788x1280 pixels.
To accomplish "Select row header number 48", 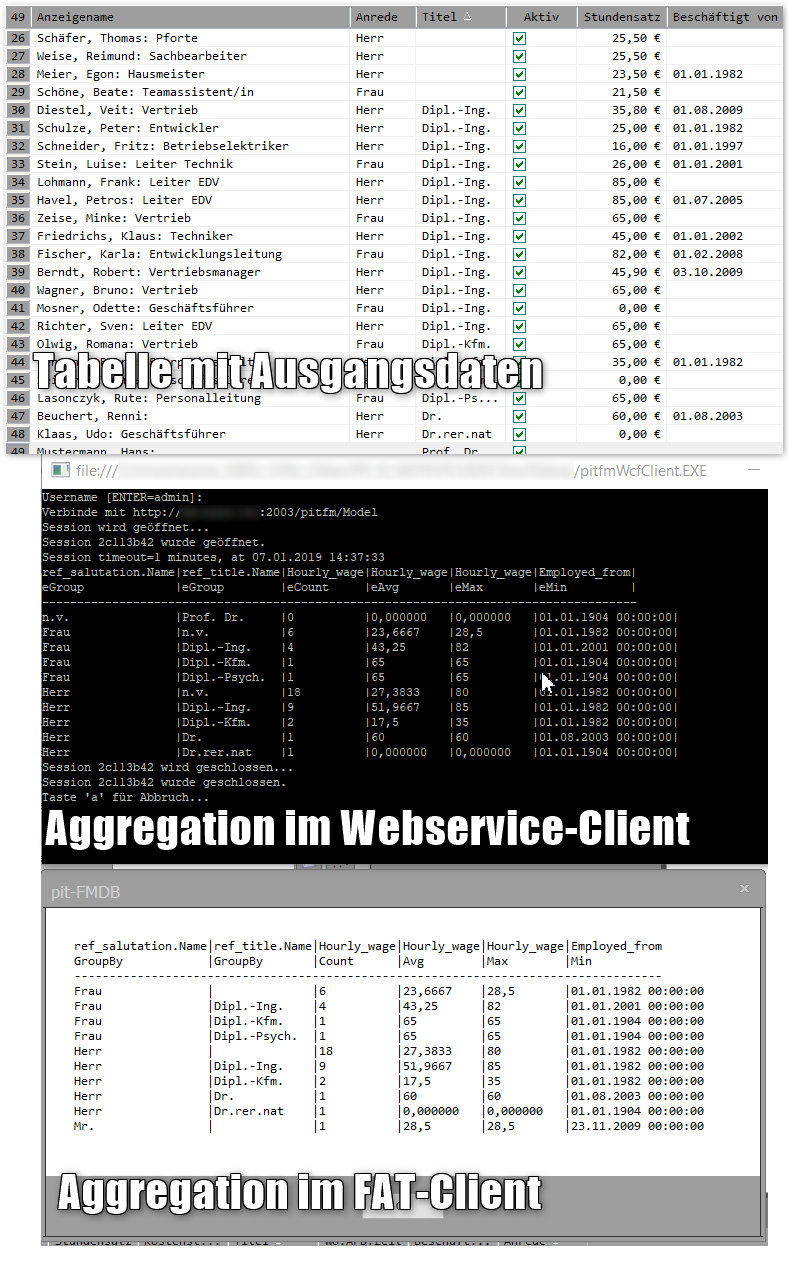I will pos(18,434).
